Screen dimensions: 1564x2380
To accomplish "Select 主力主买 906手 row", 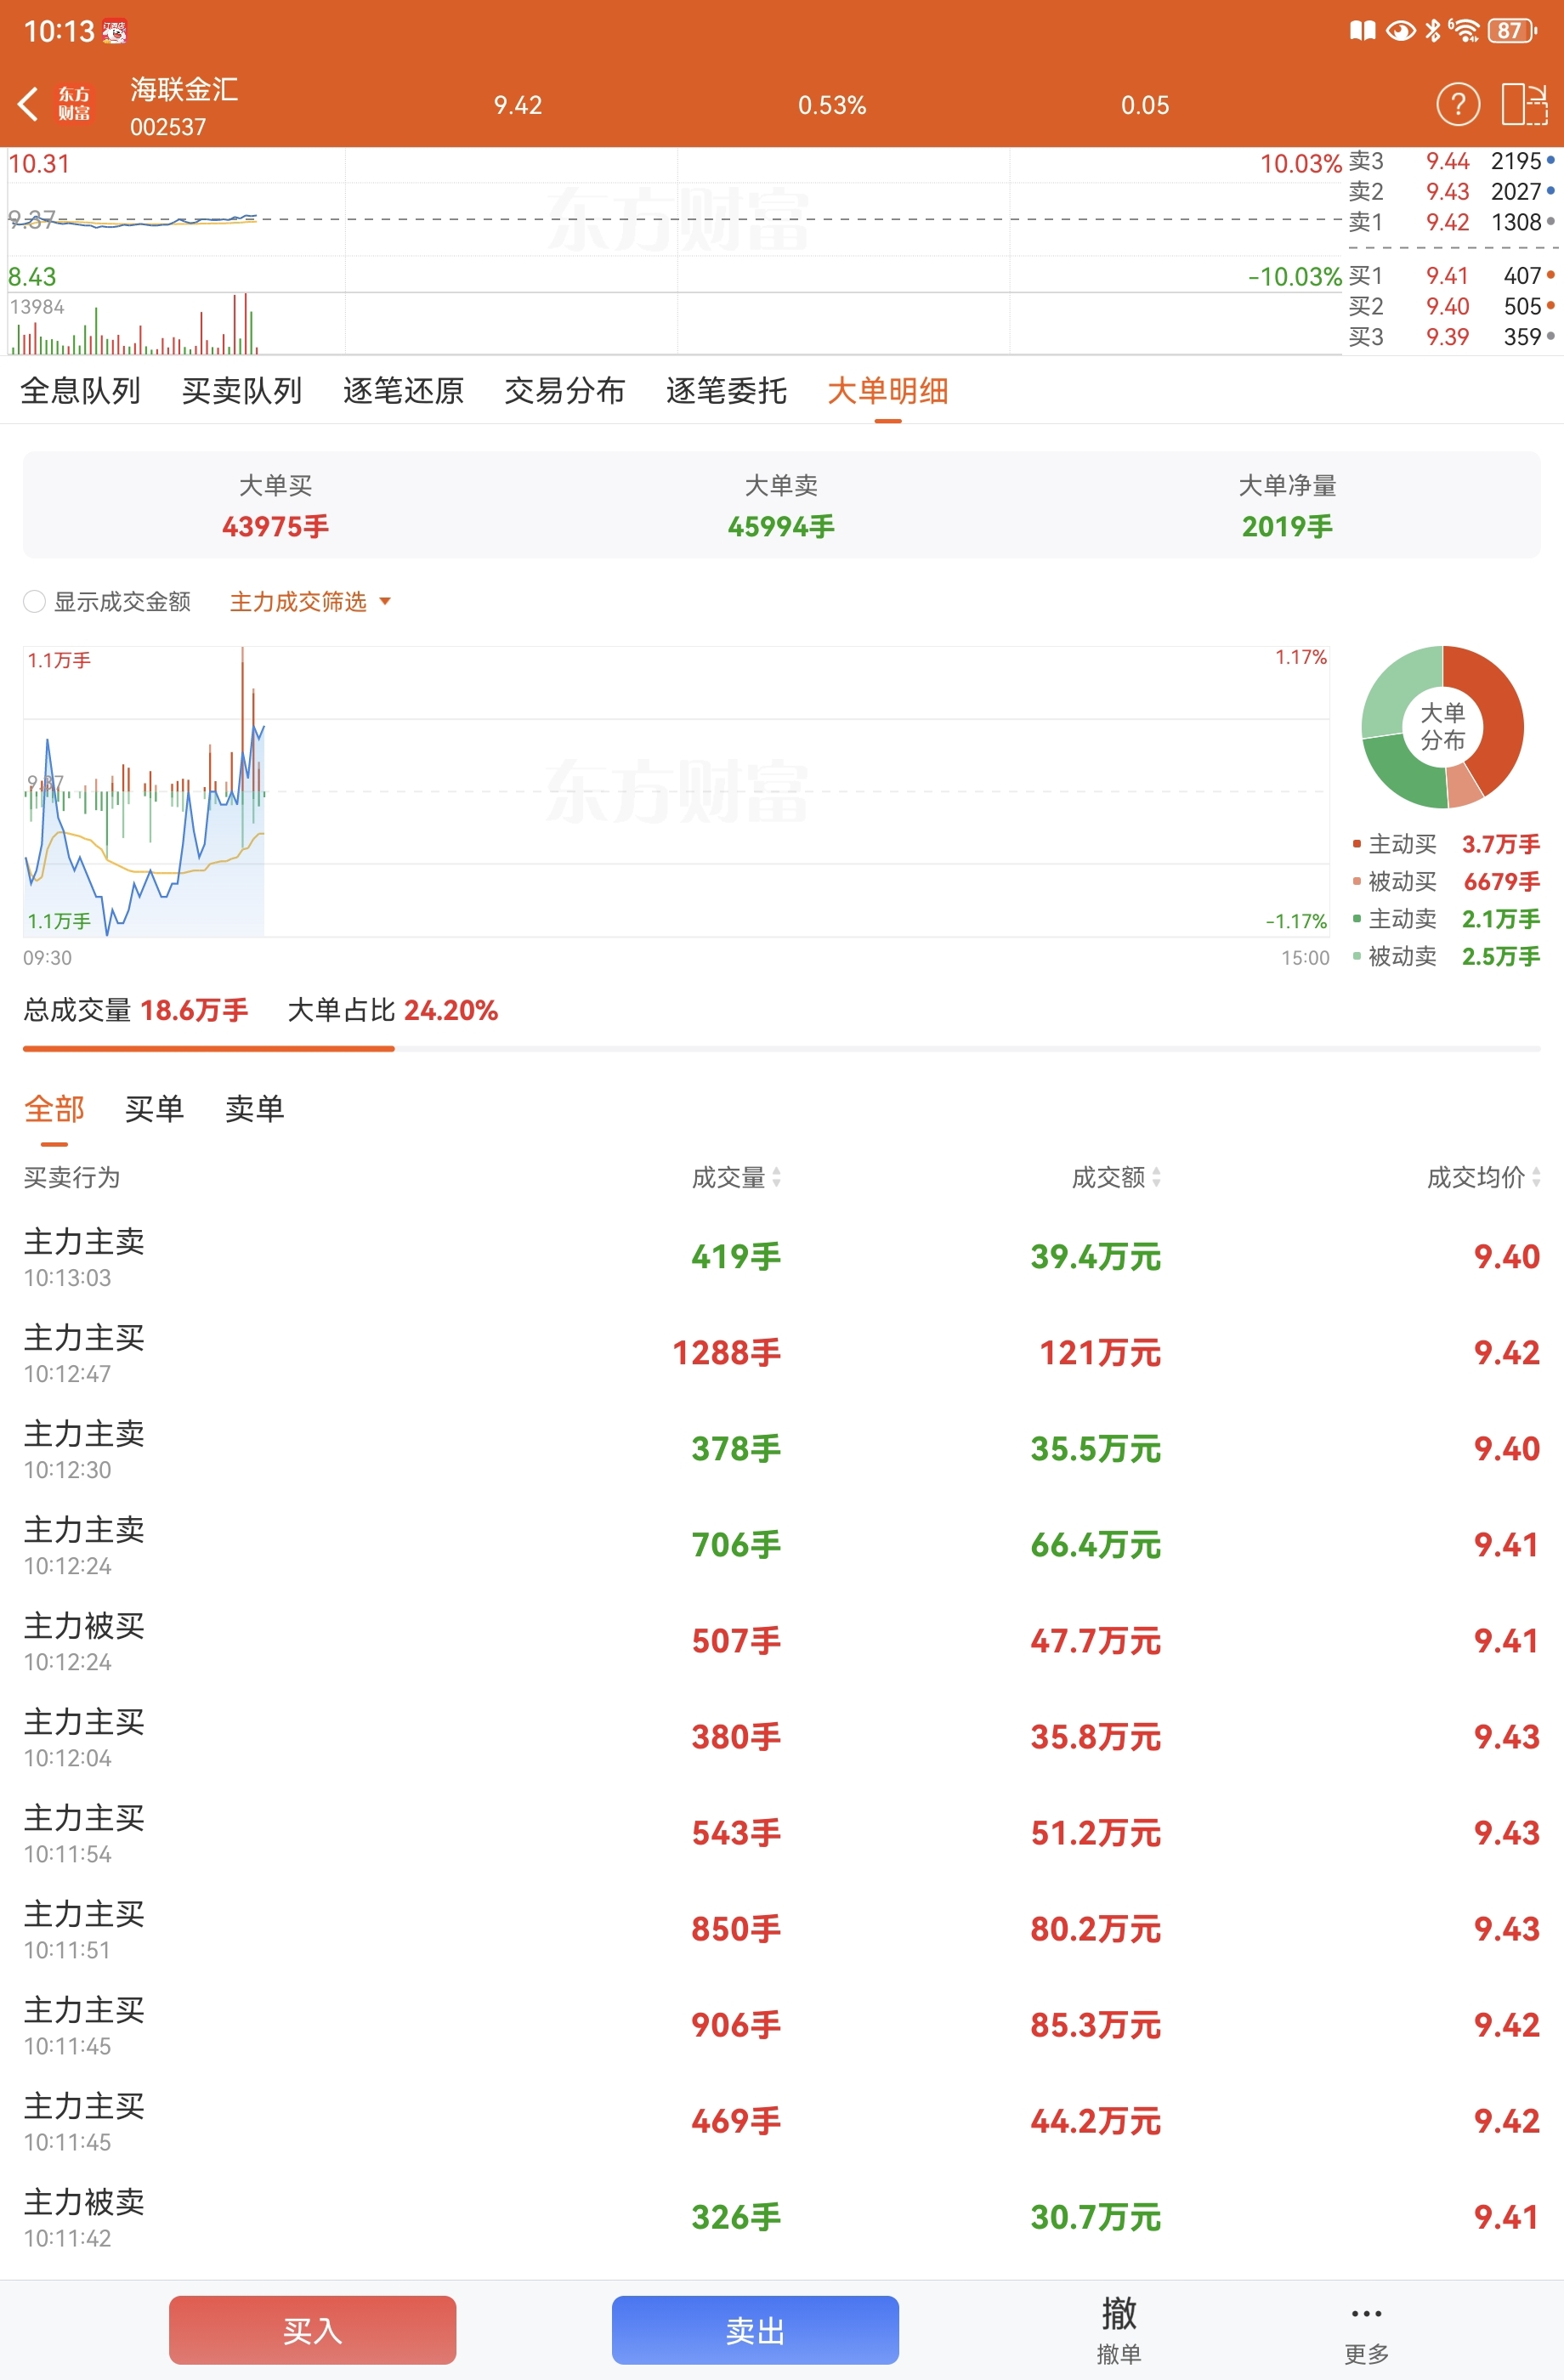I will [782, 2025].
